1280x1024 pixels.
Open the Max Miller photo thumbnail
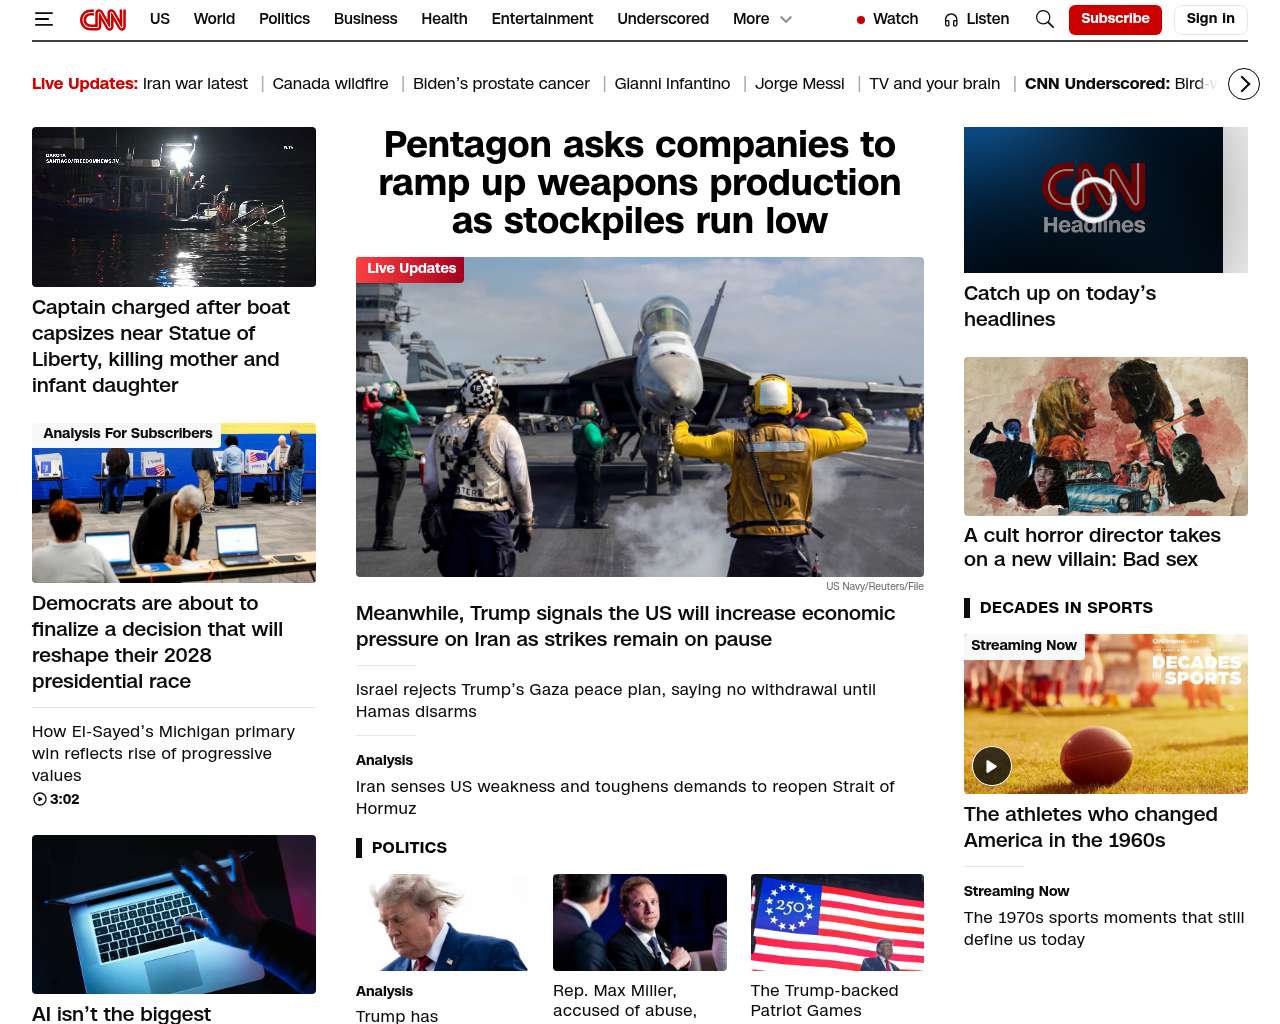tap(640, 922)
